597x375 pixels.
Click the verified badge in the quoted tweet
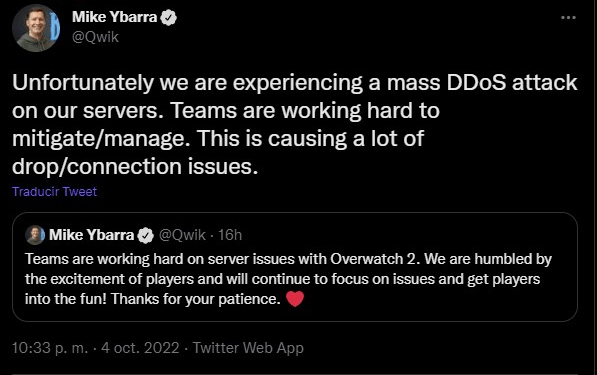tap(145, 235)
